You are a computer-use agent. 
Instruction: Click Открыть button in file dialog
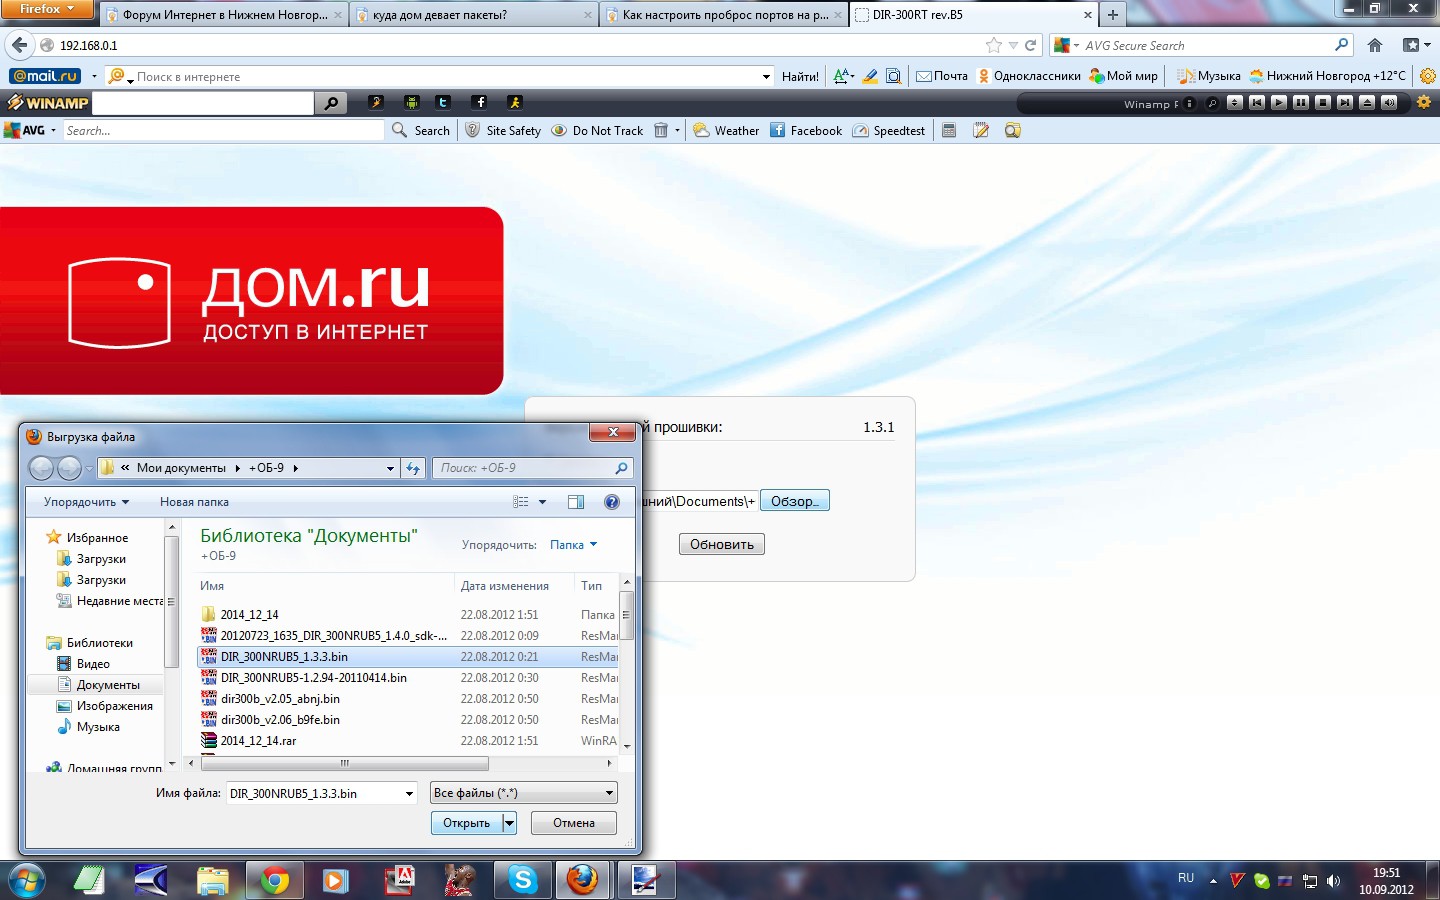click(x=467, y=823)
